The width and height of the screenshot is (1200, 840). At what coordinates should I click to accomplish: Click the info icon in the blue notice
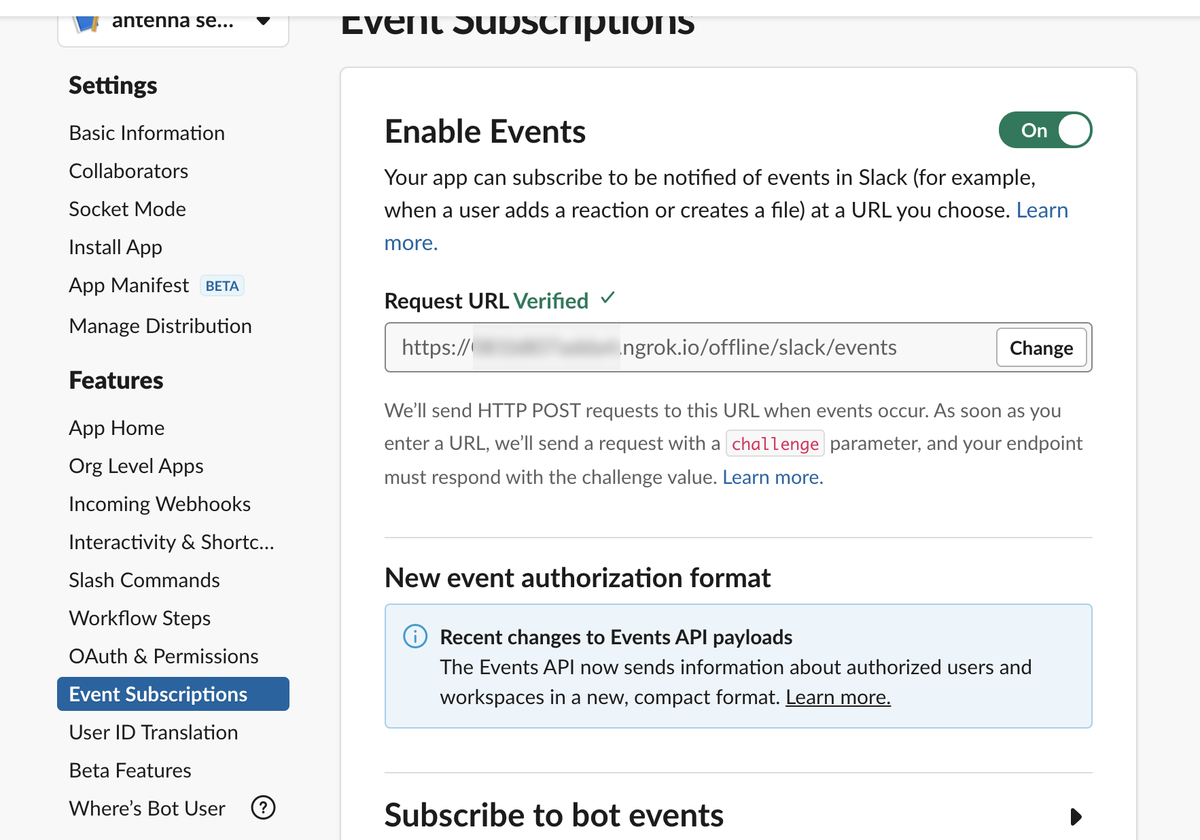pos(415,637)
